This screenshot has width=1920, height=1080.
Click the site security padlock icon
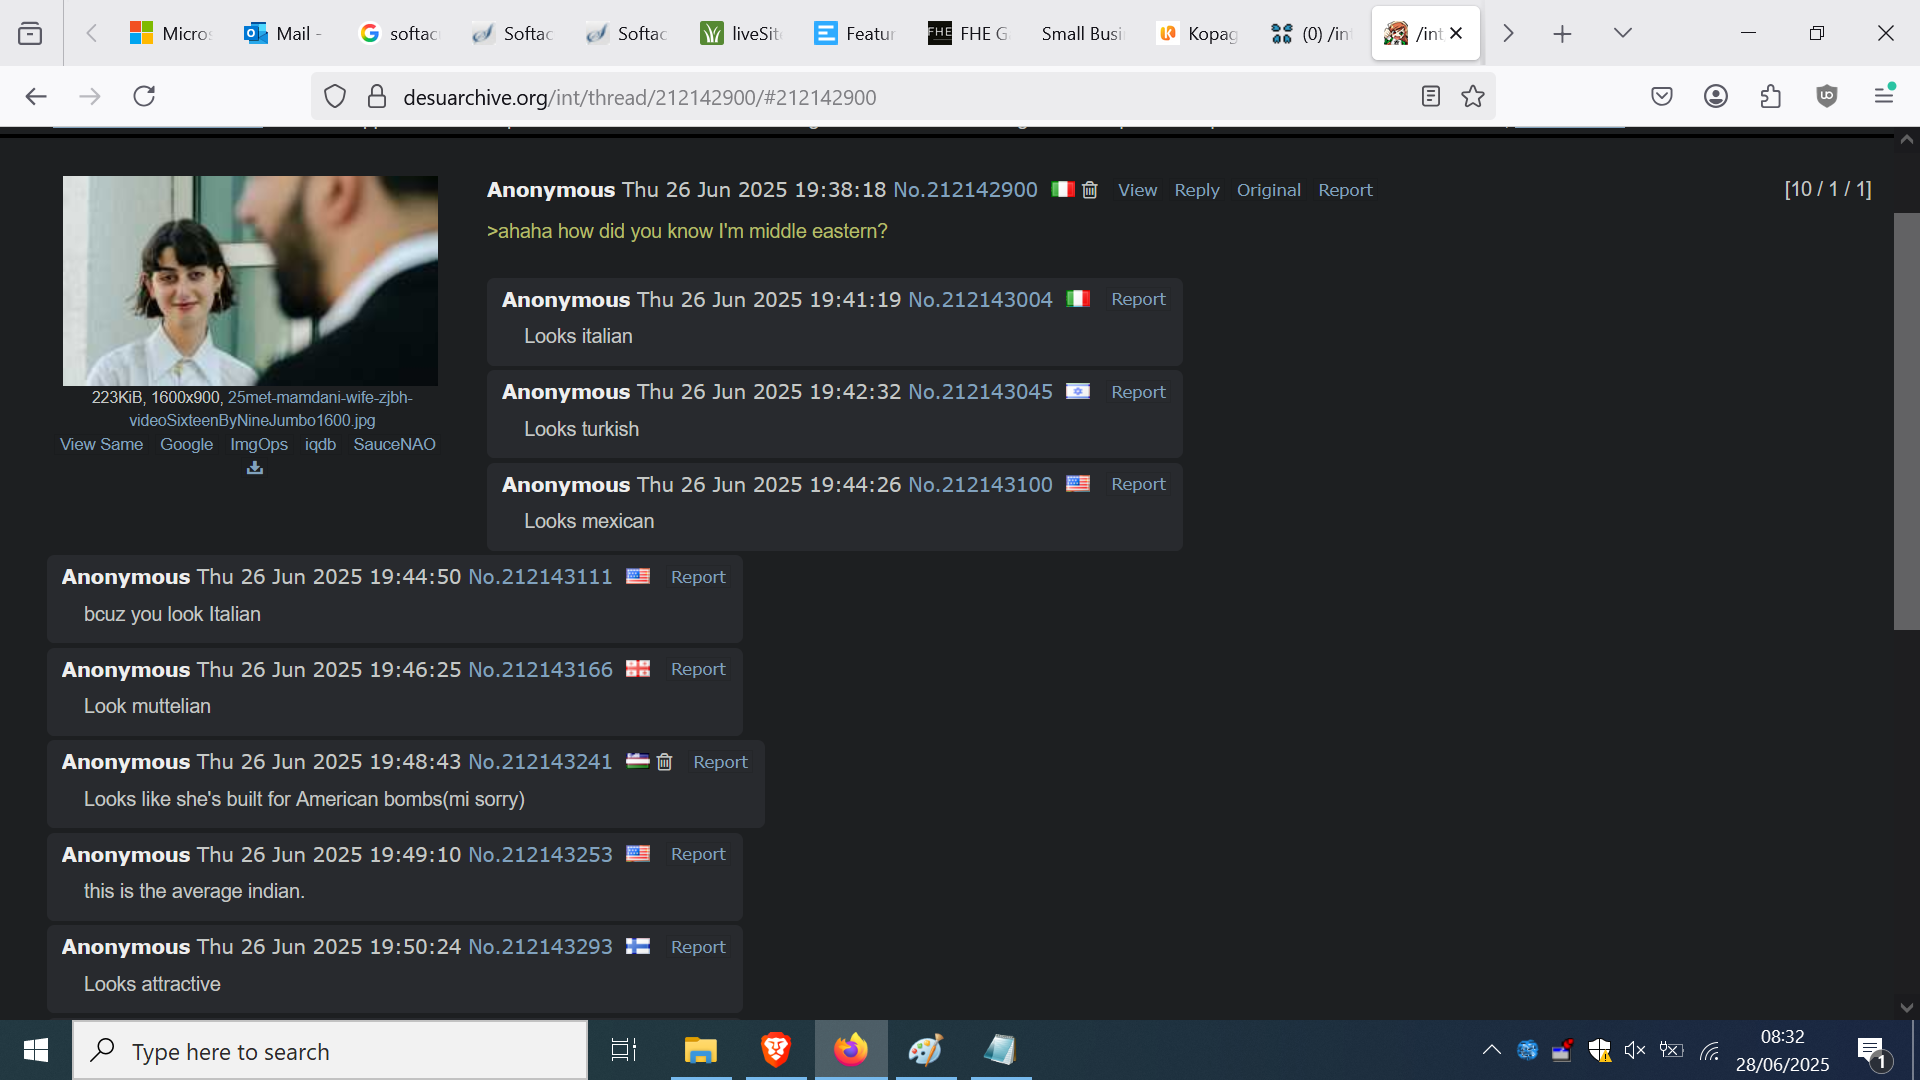(376, 96)
